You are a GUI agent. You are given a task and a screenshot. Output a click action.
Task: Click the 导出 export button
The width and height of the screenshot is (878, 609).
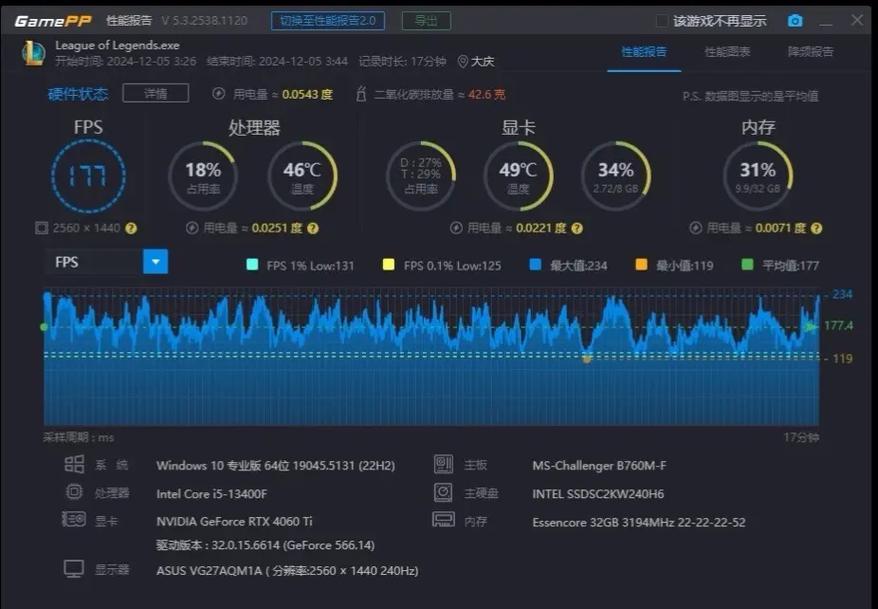[x=425, y=20]
